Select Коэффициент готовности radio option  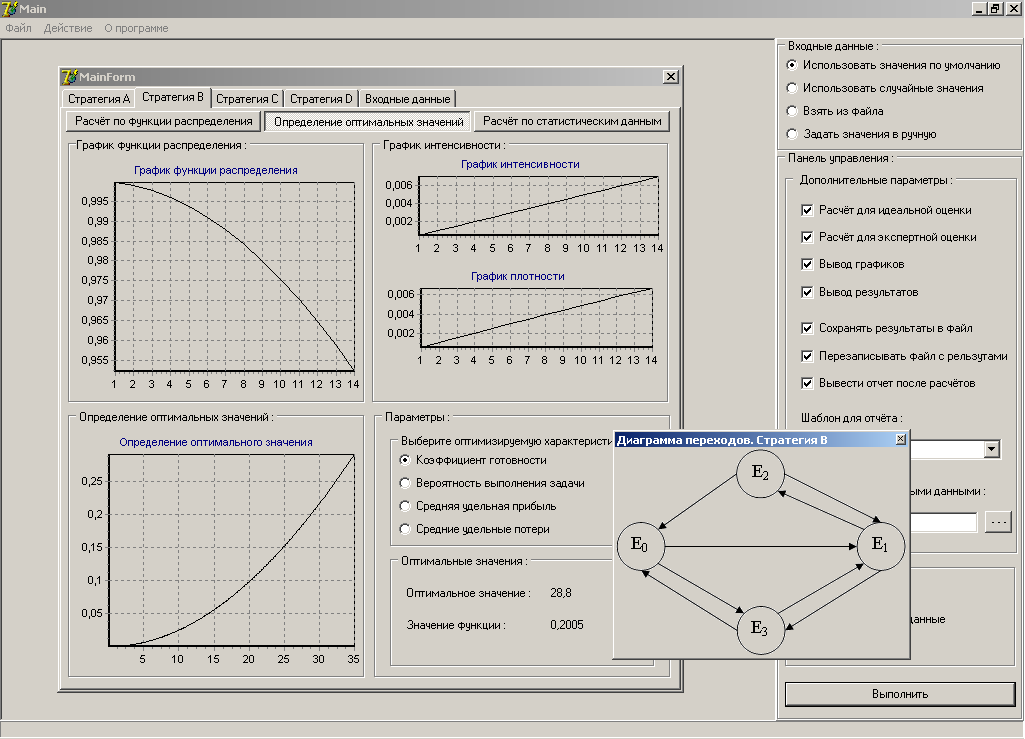pyautogui.click(x=473, y=460)
